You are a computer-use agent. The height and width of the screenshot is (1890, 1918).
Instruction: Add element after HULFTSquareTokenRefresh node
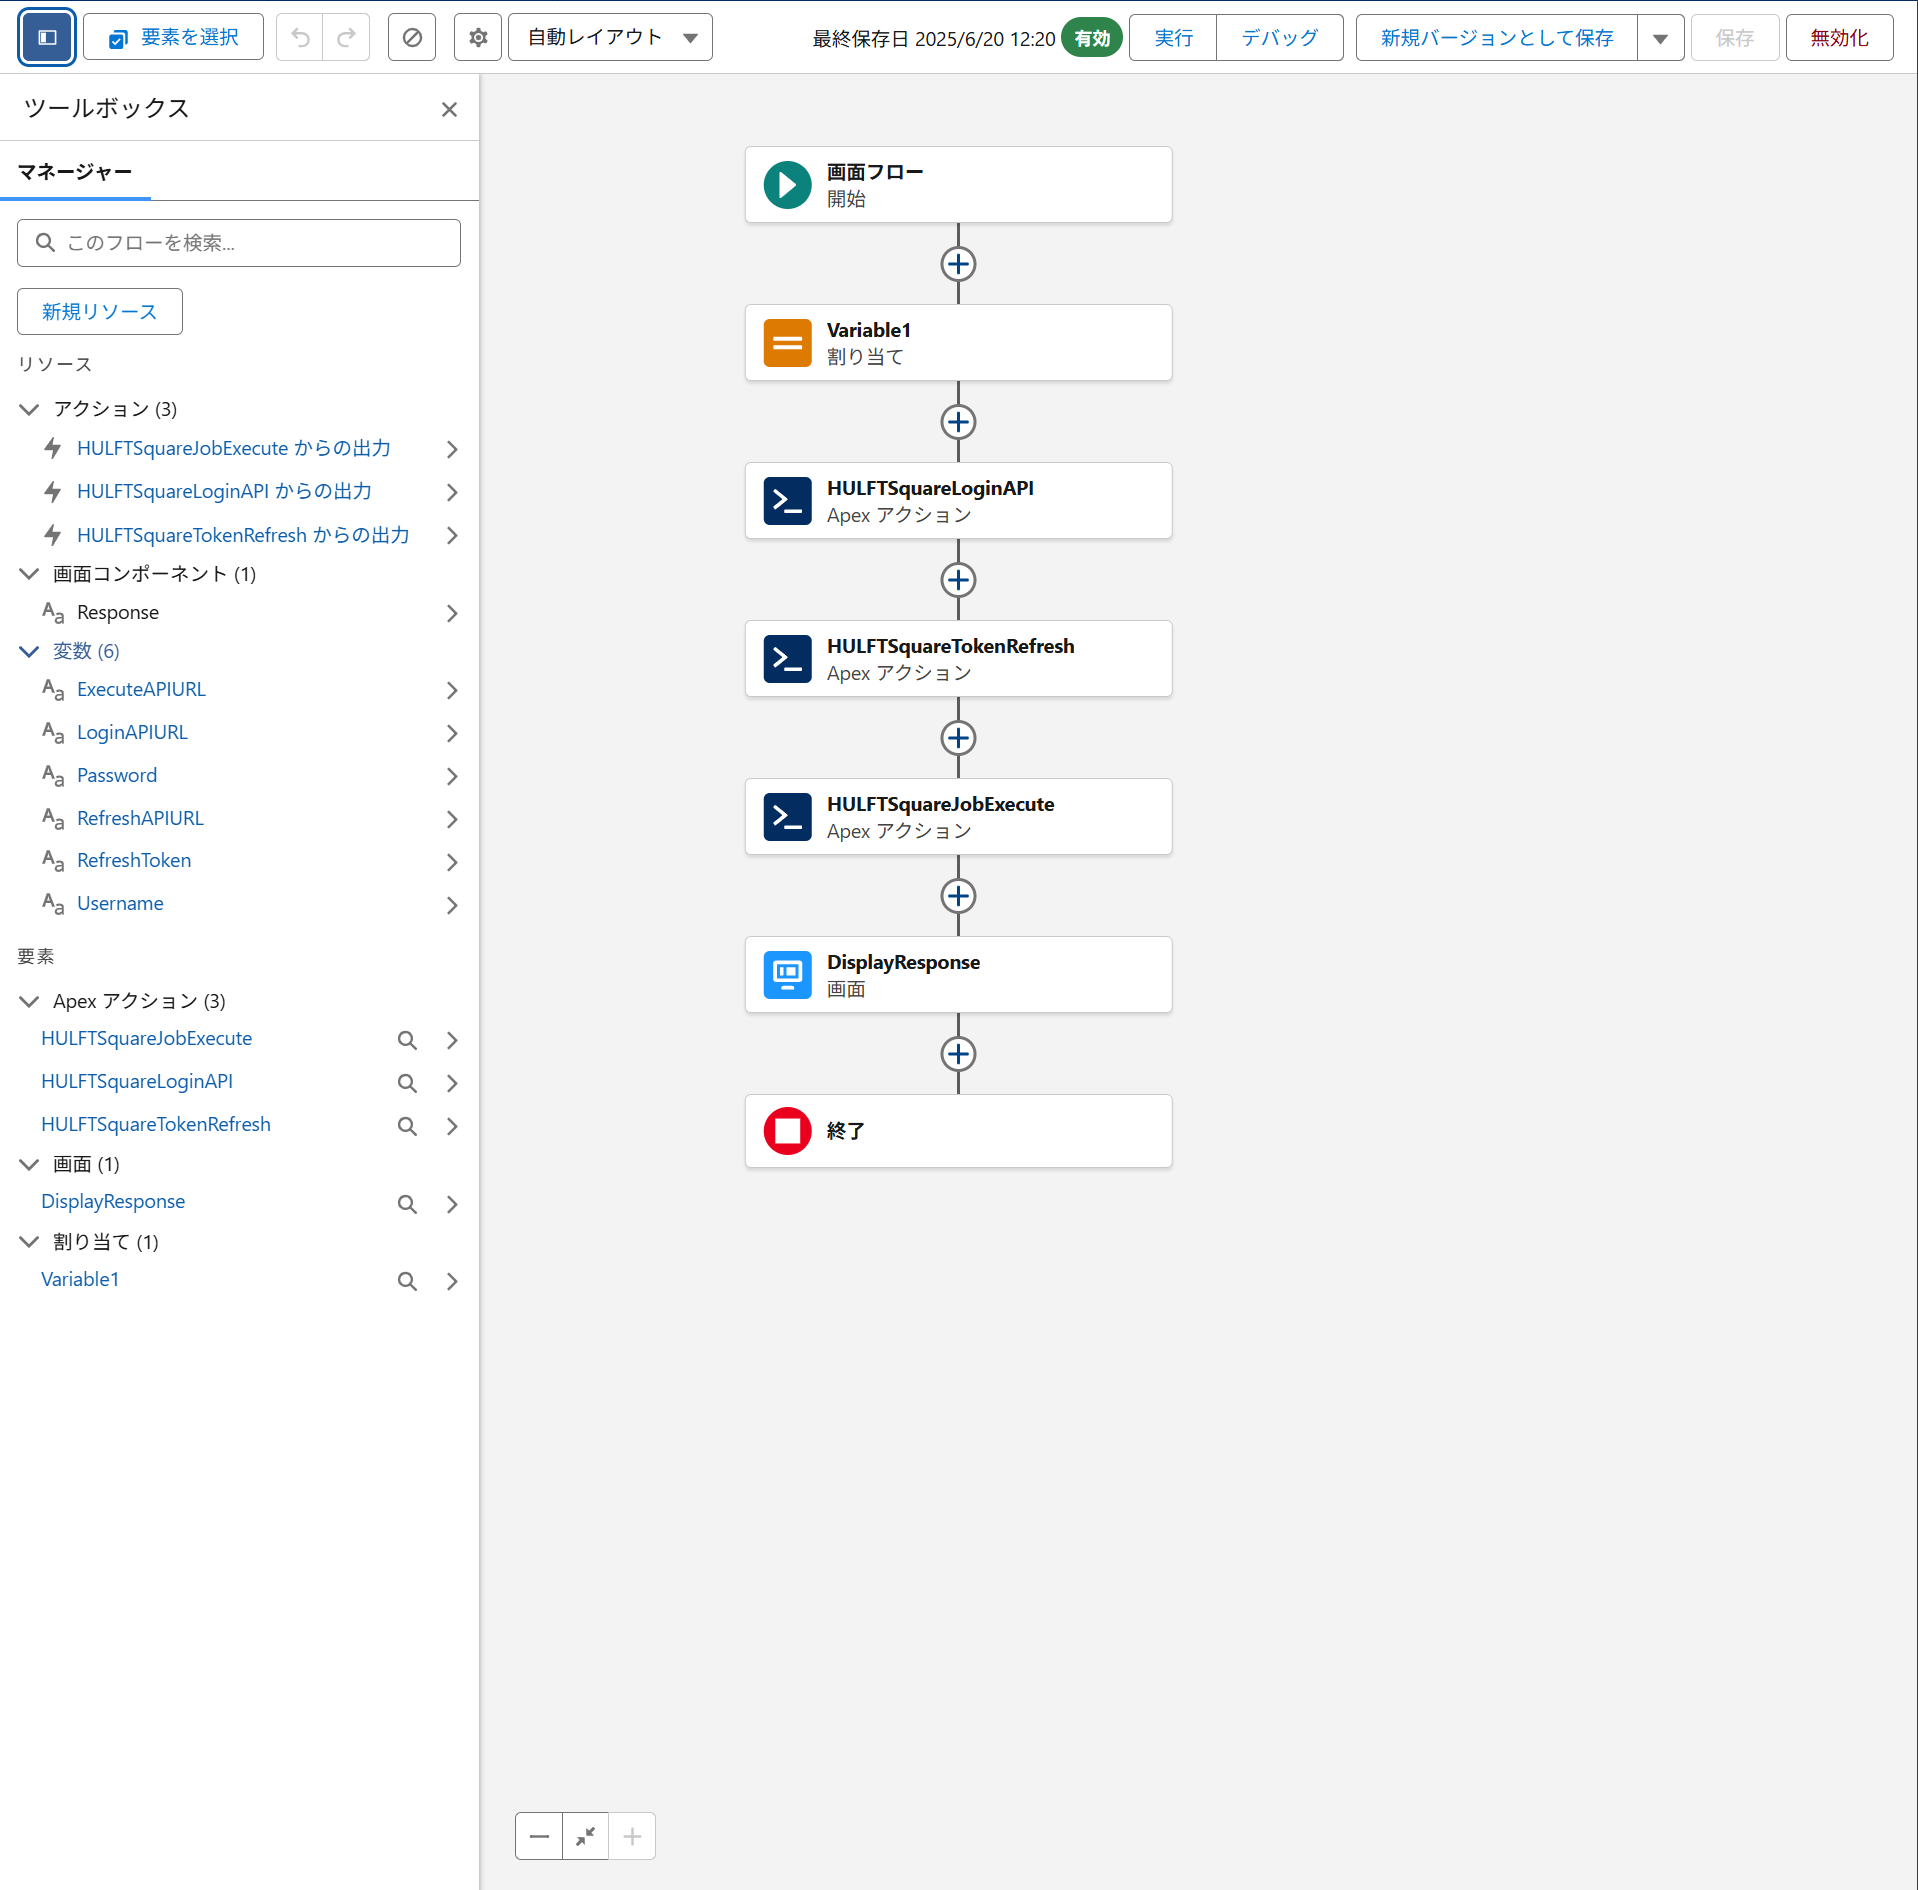(x=959, y=738)
